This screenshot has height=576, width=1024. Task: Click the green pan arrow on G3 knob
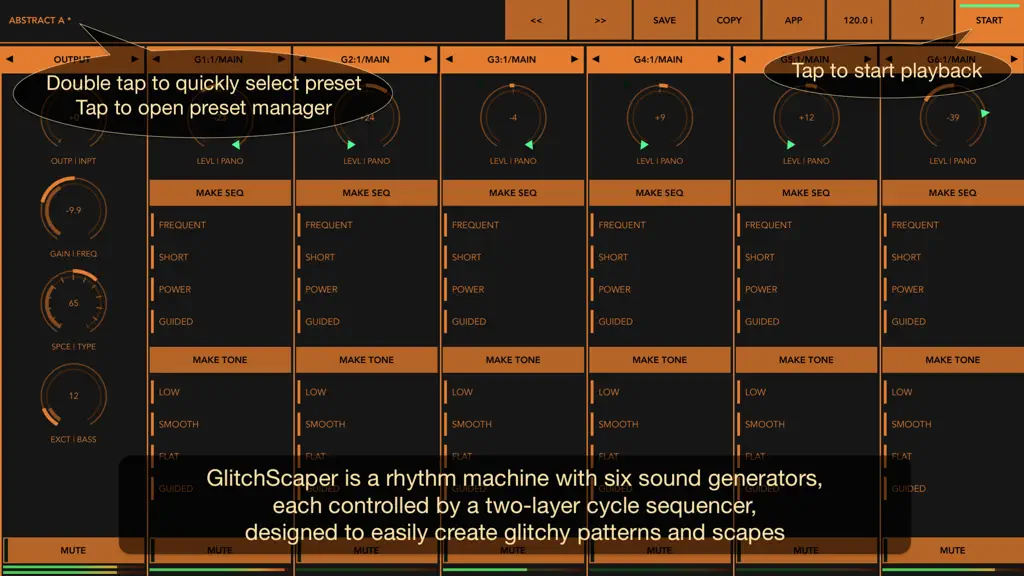point(529,144)
